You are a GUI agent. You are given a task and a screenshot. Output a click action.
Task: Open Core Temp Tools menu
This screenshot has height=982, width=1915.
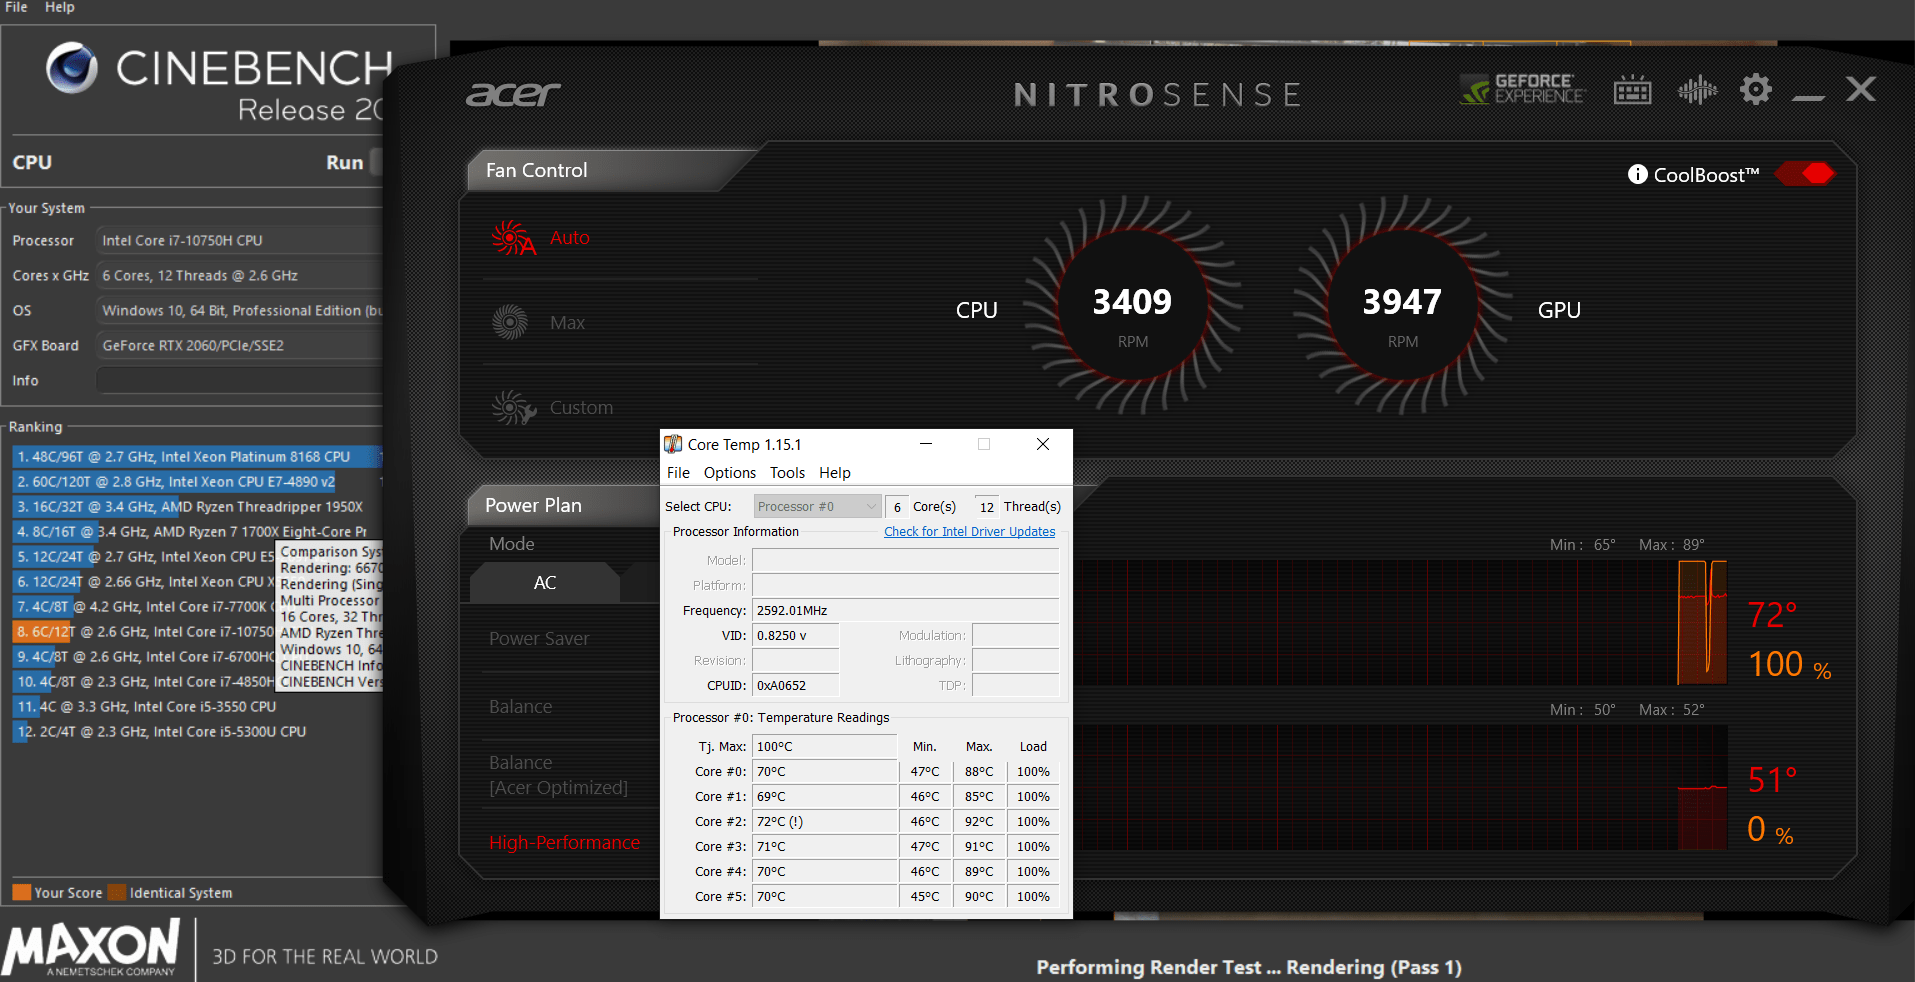787,473
